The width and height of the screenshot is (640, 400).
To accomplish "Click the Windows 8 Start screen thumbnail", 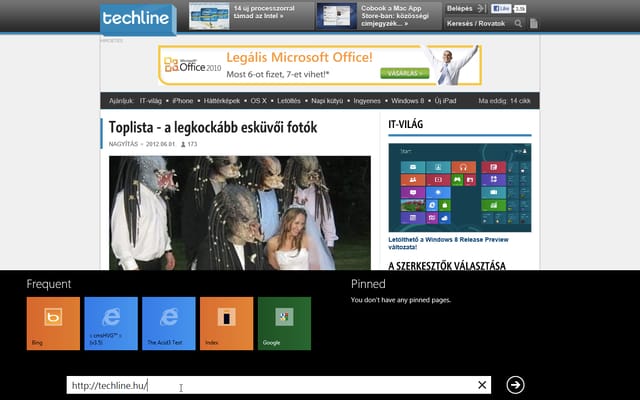I will click(x=460, y=187).
